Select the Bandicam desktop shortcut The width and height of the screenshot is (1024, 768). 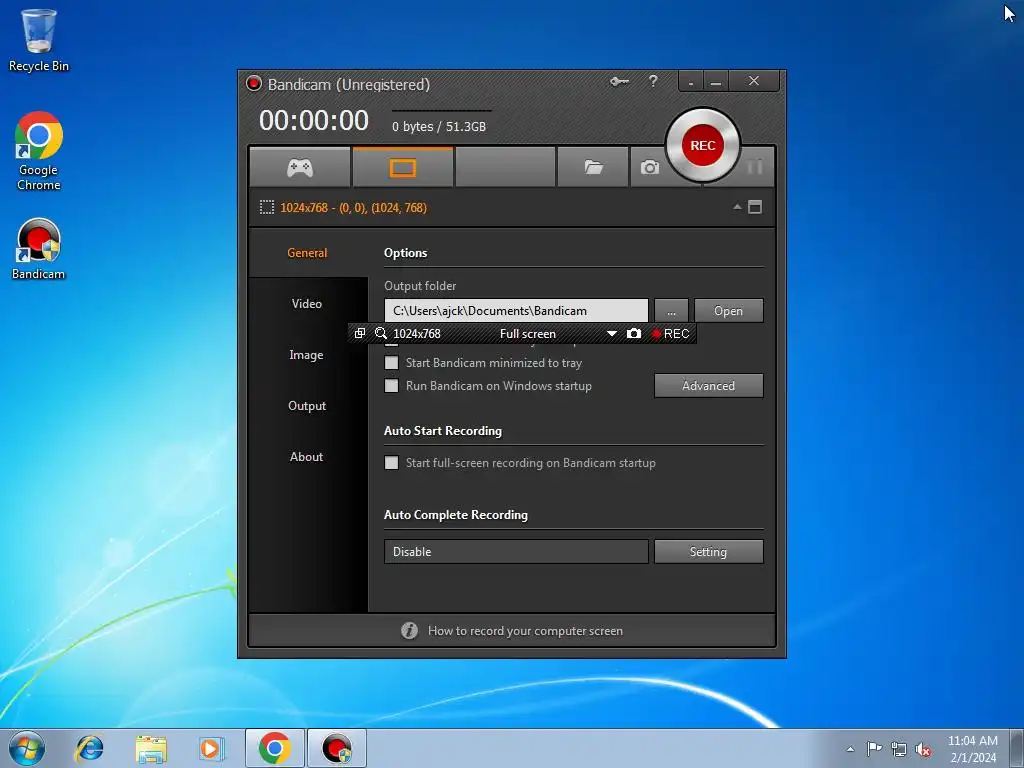click(39, 249)
